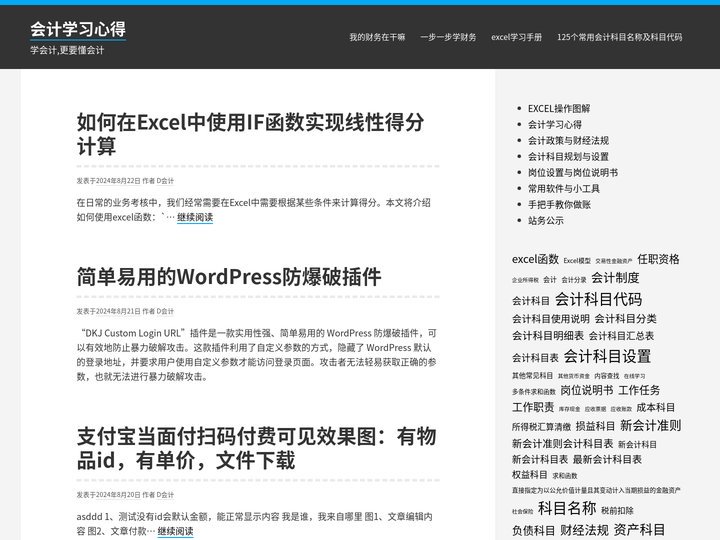Open the 会计学习心得 site title in header
This screenshot has width=720, height=540.
tap(78, 29)
